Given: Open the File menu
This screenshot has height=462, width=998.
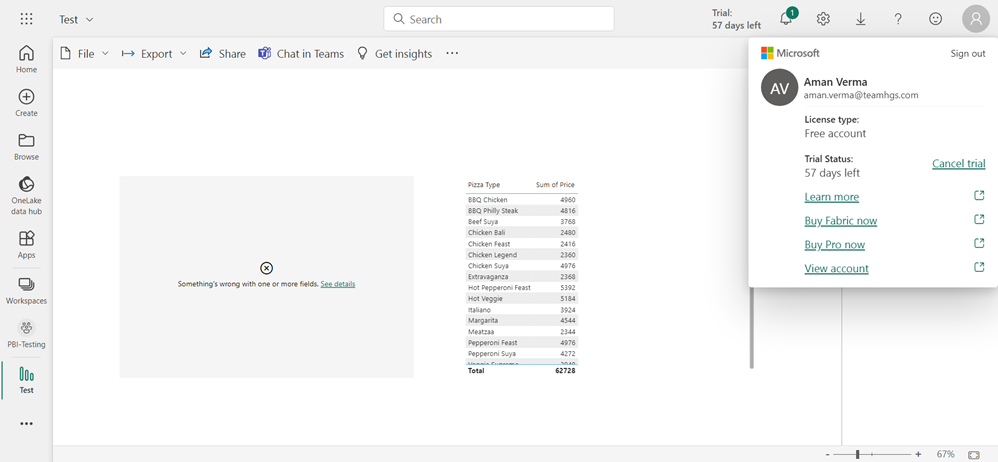Looking at the screenshot, I should pyautogui.click(x=84, y=53).
